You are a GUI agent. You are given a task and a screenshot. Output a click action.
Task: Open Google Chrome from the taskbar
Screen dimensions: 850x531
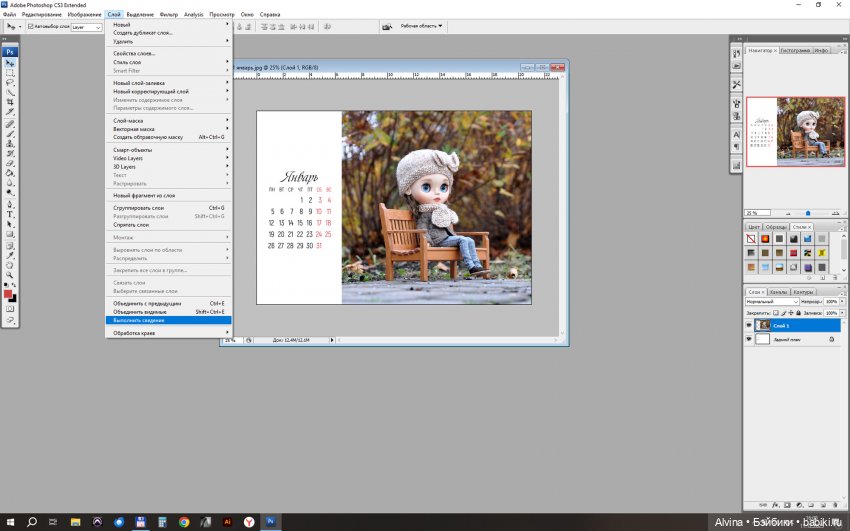click(x=184, y=521)
